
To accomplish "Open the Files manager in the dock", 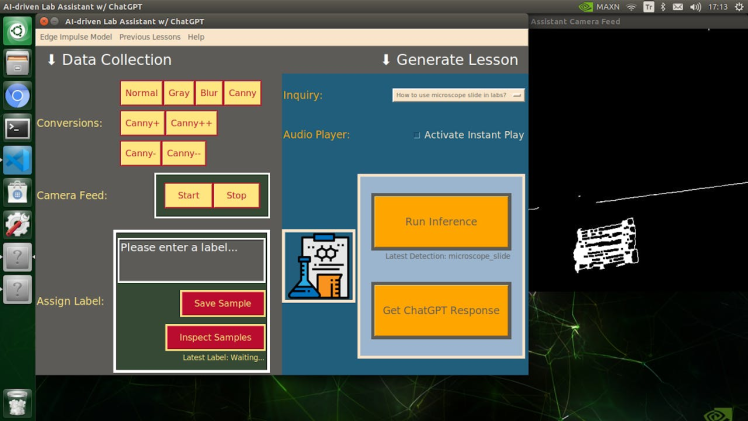I will [17, 64].
